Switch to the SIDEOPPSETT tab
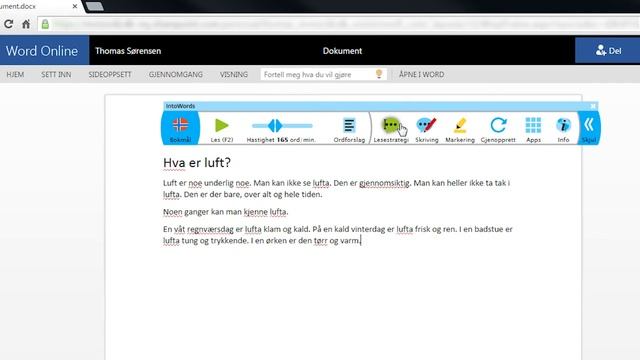 [x=110, y=75]
